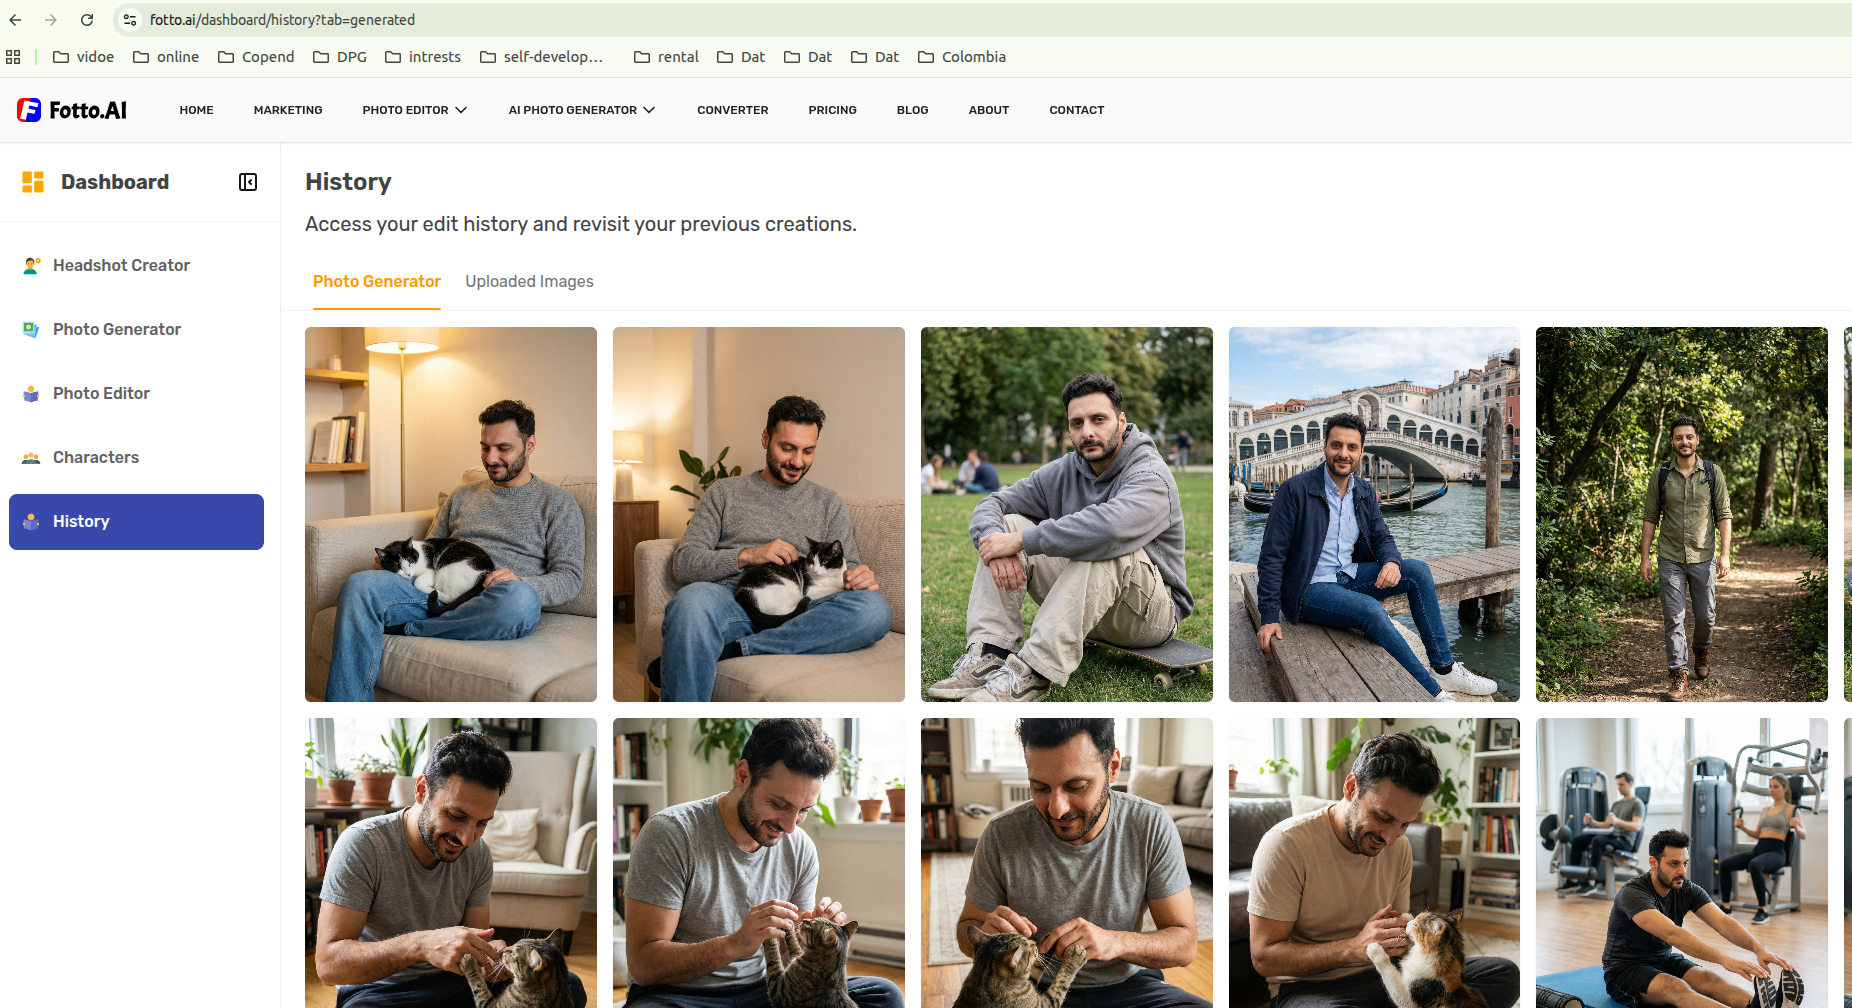Go to the BLOG section
The width and height of the screenshot is (1852, 1008).
click(912, 110)
